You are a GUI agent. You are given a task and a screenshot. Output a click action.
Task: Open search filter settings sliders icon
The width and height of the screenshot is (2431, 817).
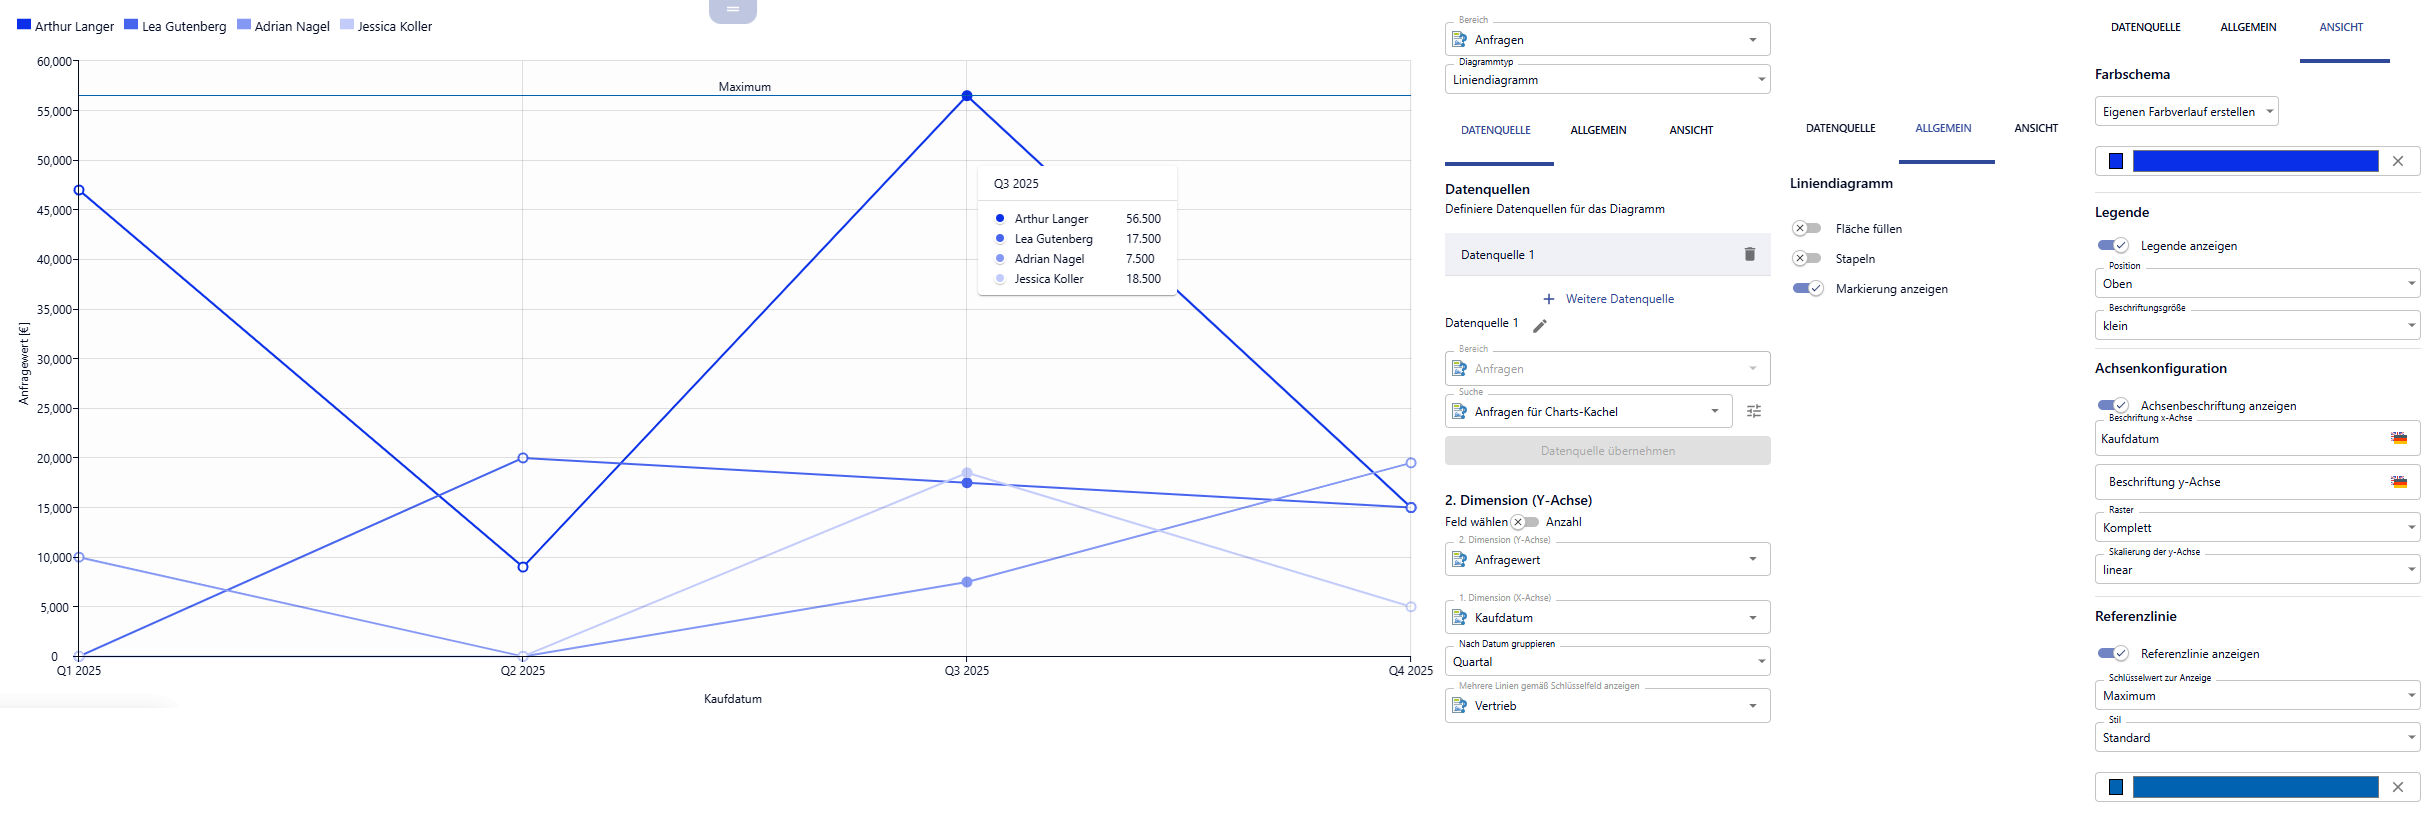1754,411
